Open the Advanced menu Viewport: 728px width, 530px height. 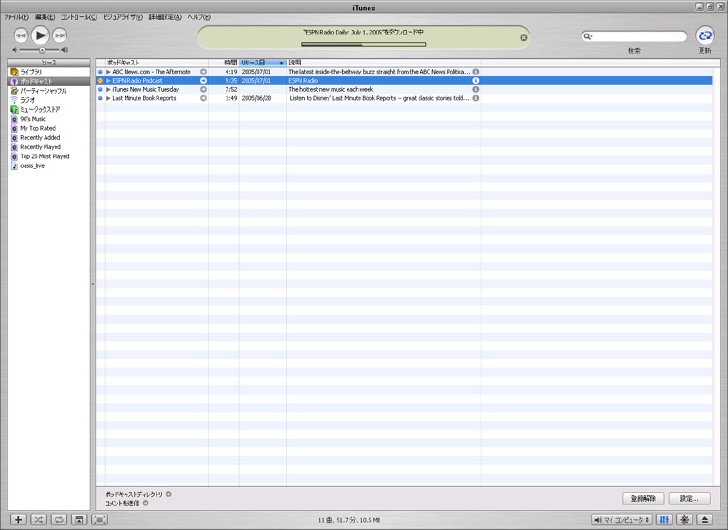pyautogui.click(x=165, y=17)
